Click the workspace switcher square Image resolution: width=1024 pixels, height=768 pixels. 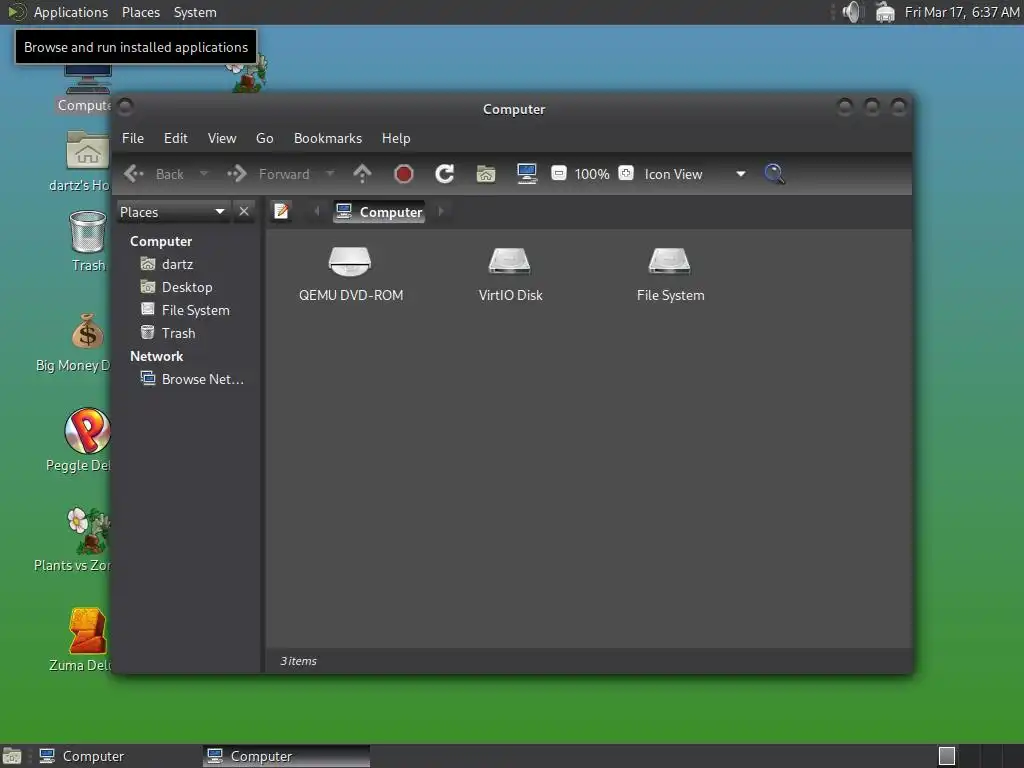coord(946,756)
